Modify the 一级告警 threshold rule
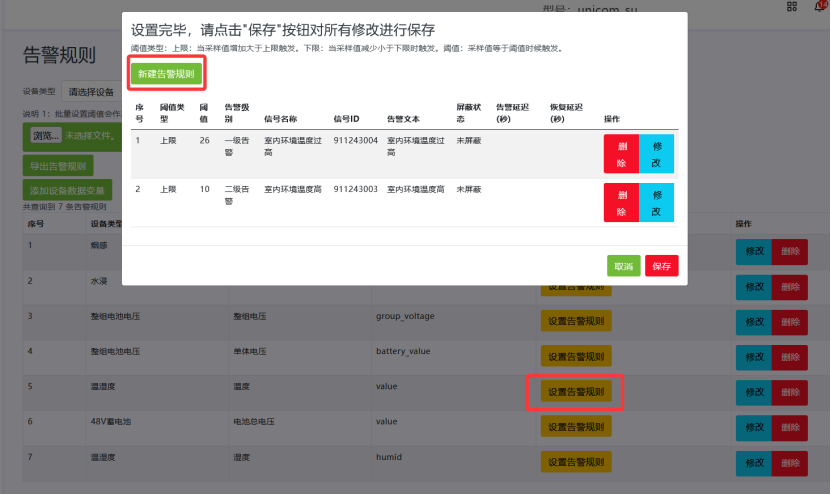 click(656, 153)
